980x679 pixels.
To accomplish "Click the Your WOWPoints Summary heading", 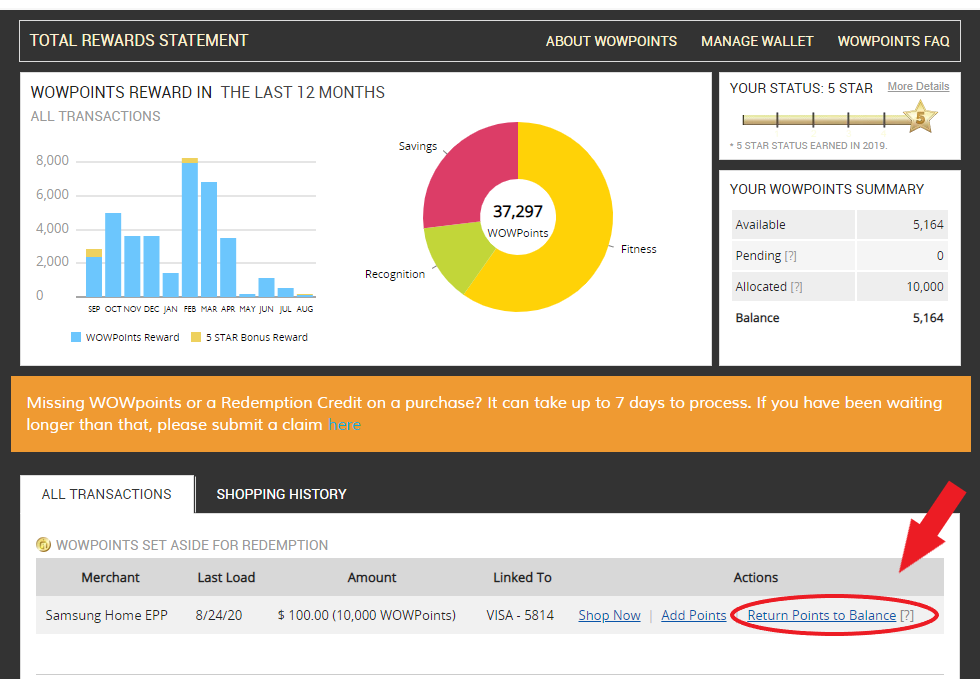I will click(x=827, y=189).
